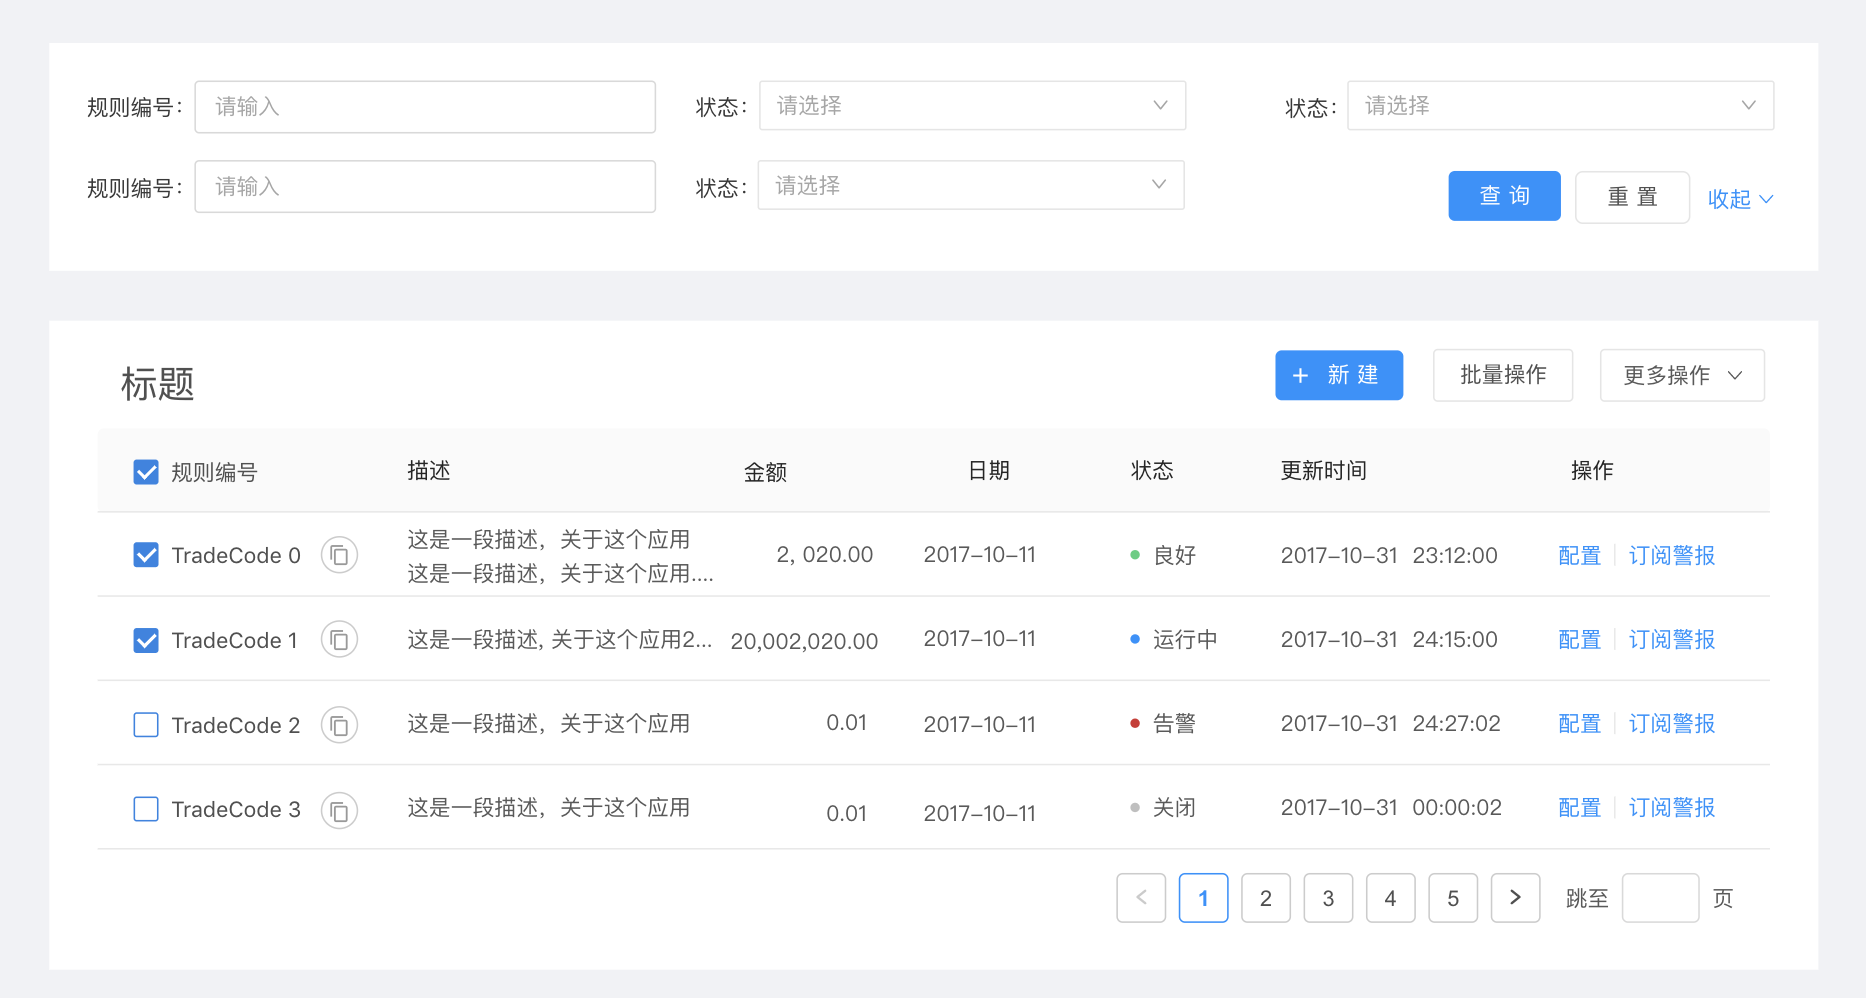Uncheck the TradeCode 1 row checkbox
The image size is (1866, 998).
[x=146, y=640]
